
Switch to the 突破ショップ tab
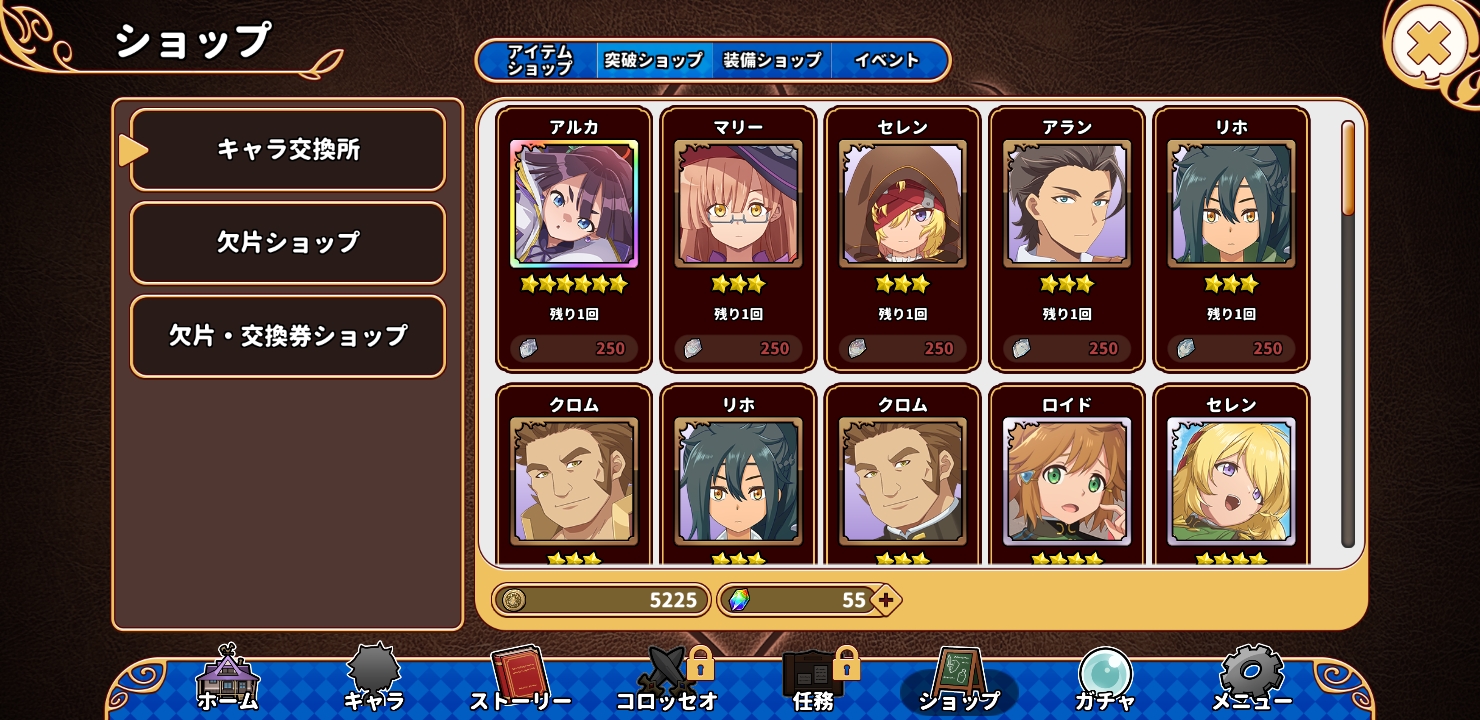[x=654, y=60]
